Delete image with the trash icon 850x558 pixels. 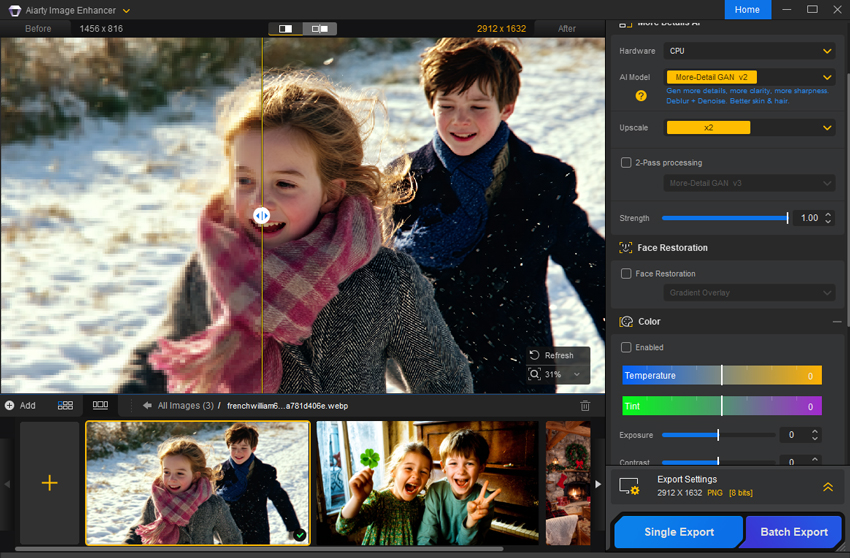585,406
